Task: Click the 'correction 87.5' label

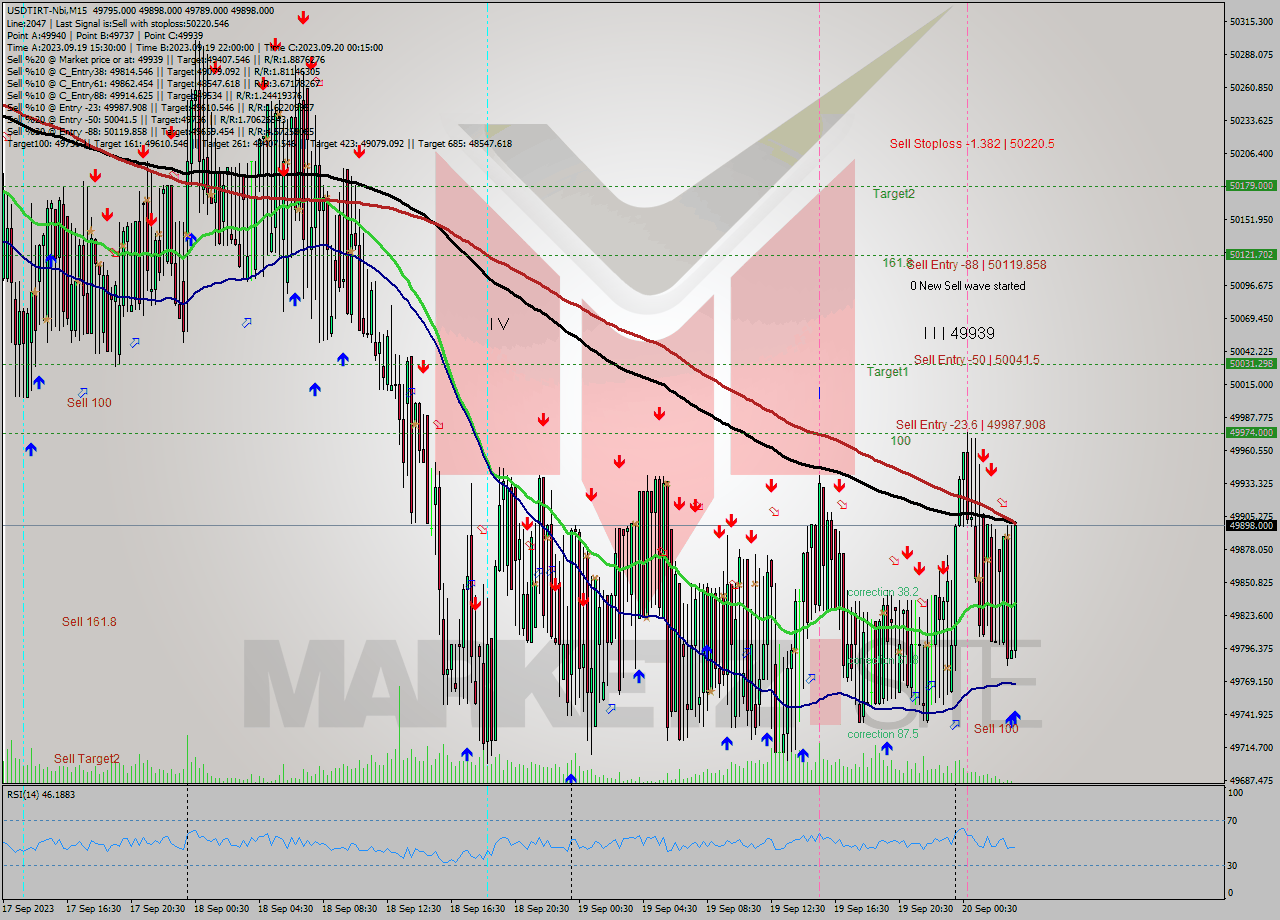Action: 882,734
